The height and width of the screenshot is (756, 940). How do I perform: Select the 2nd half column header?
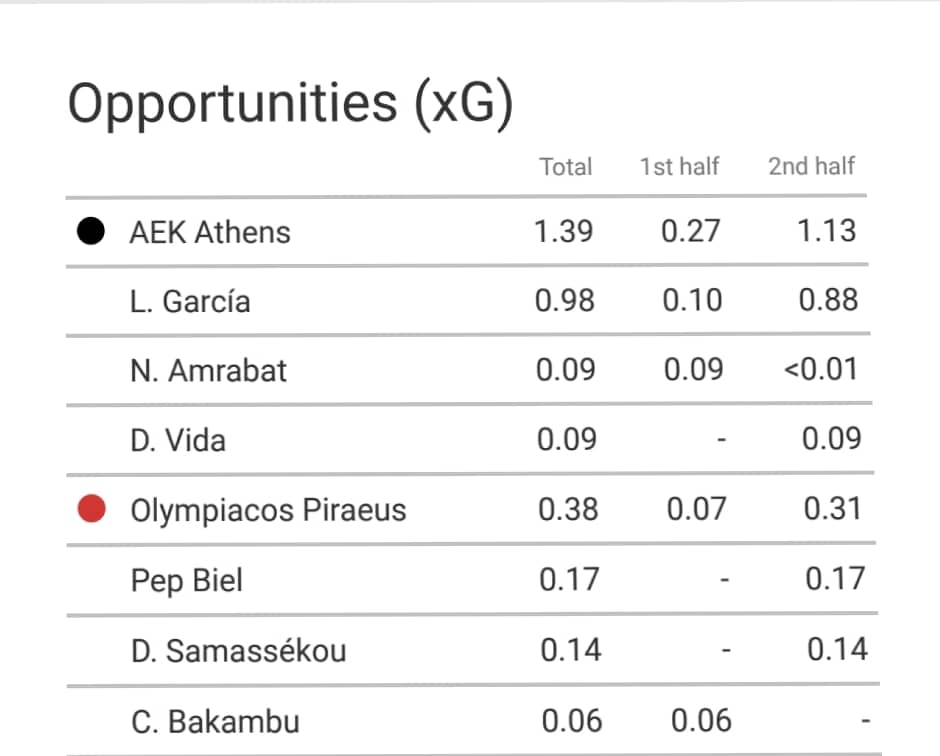point(812,166)
